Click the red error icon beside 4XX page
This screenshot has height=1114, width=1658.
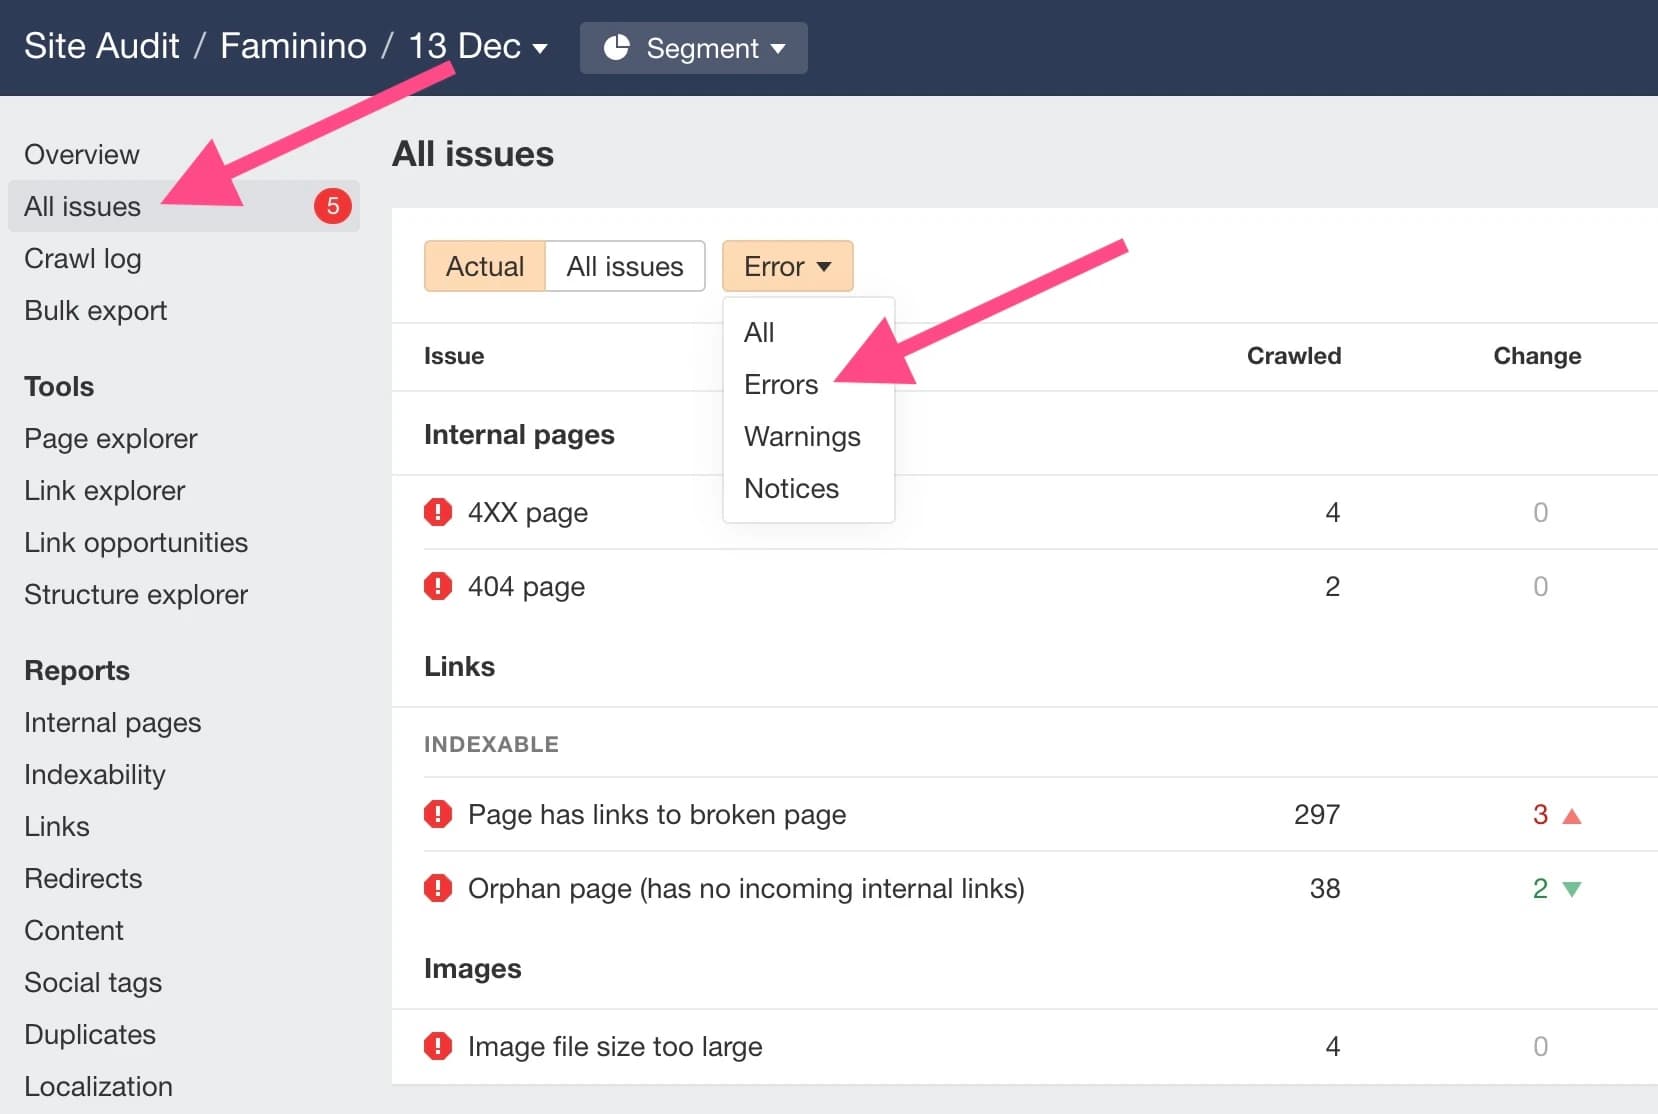[438, 512]
